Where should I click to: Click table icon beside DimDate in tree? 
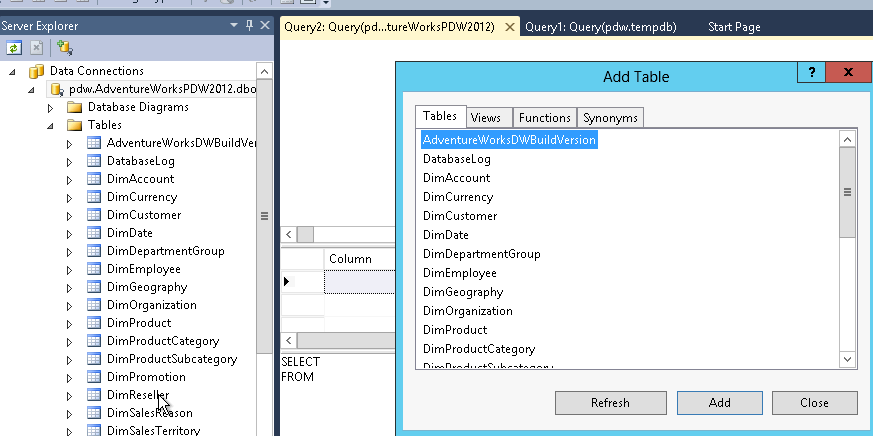94,233
